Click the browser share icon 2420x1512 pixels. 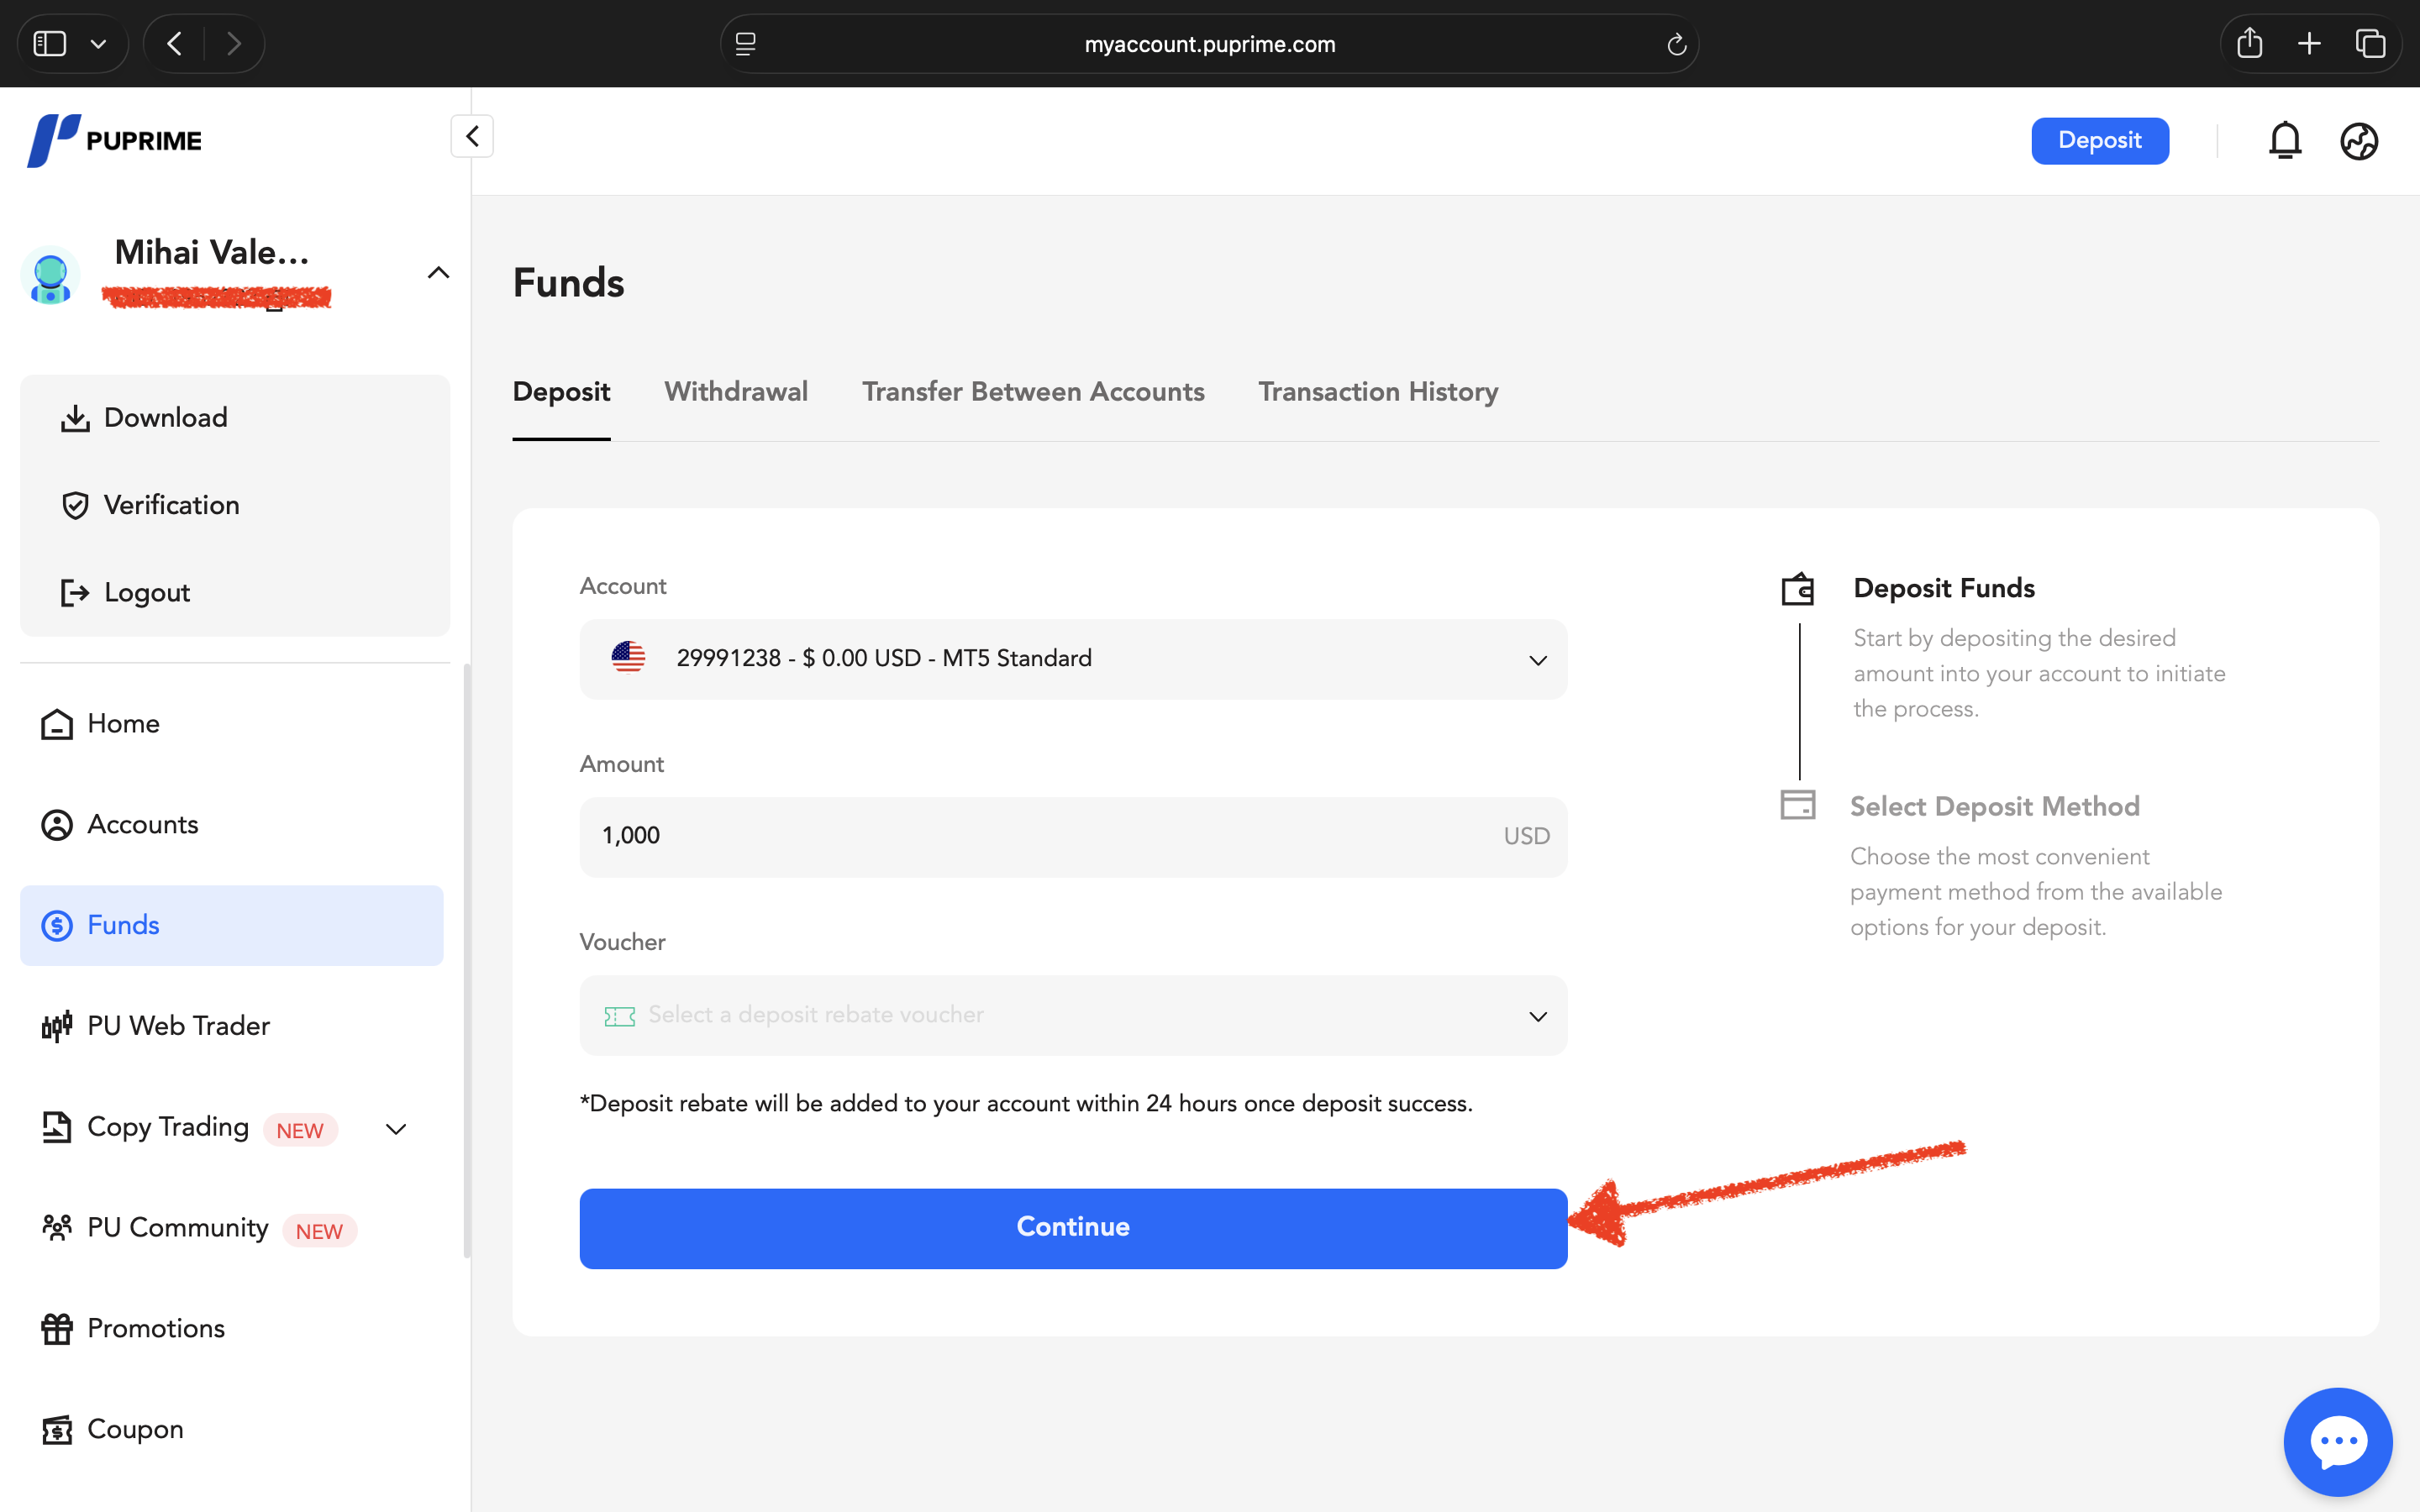click(x=2249, y=43)
